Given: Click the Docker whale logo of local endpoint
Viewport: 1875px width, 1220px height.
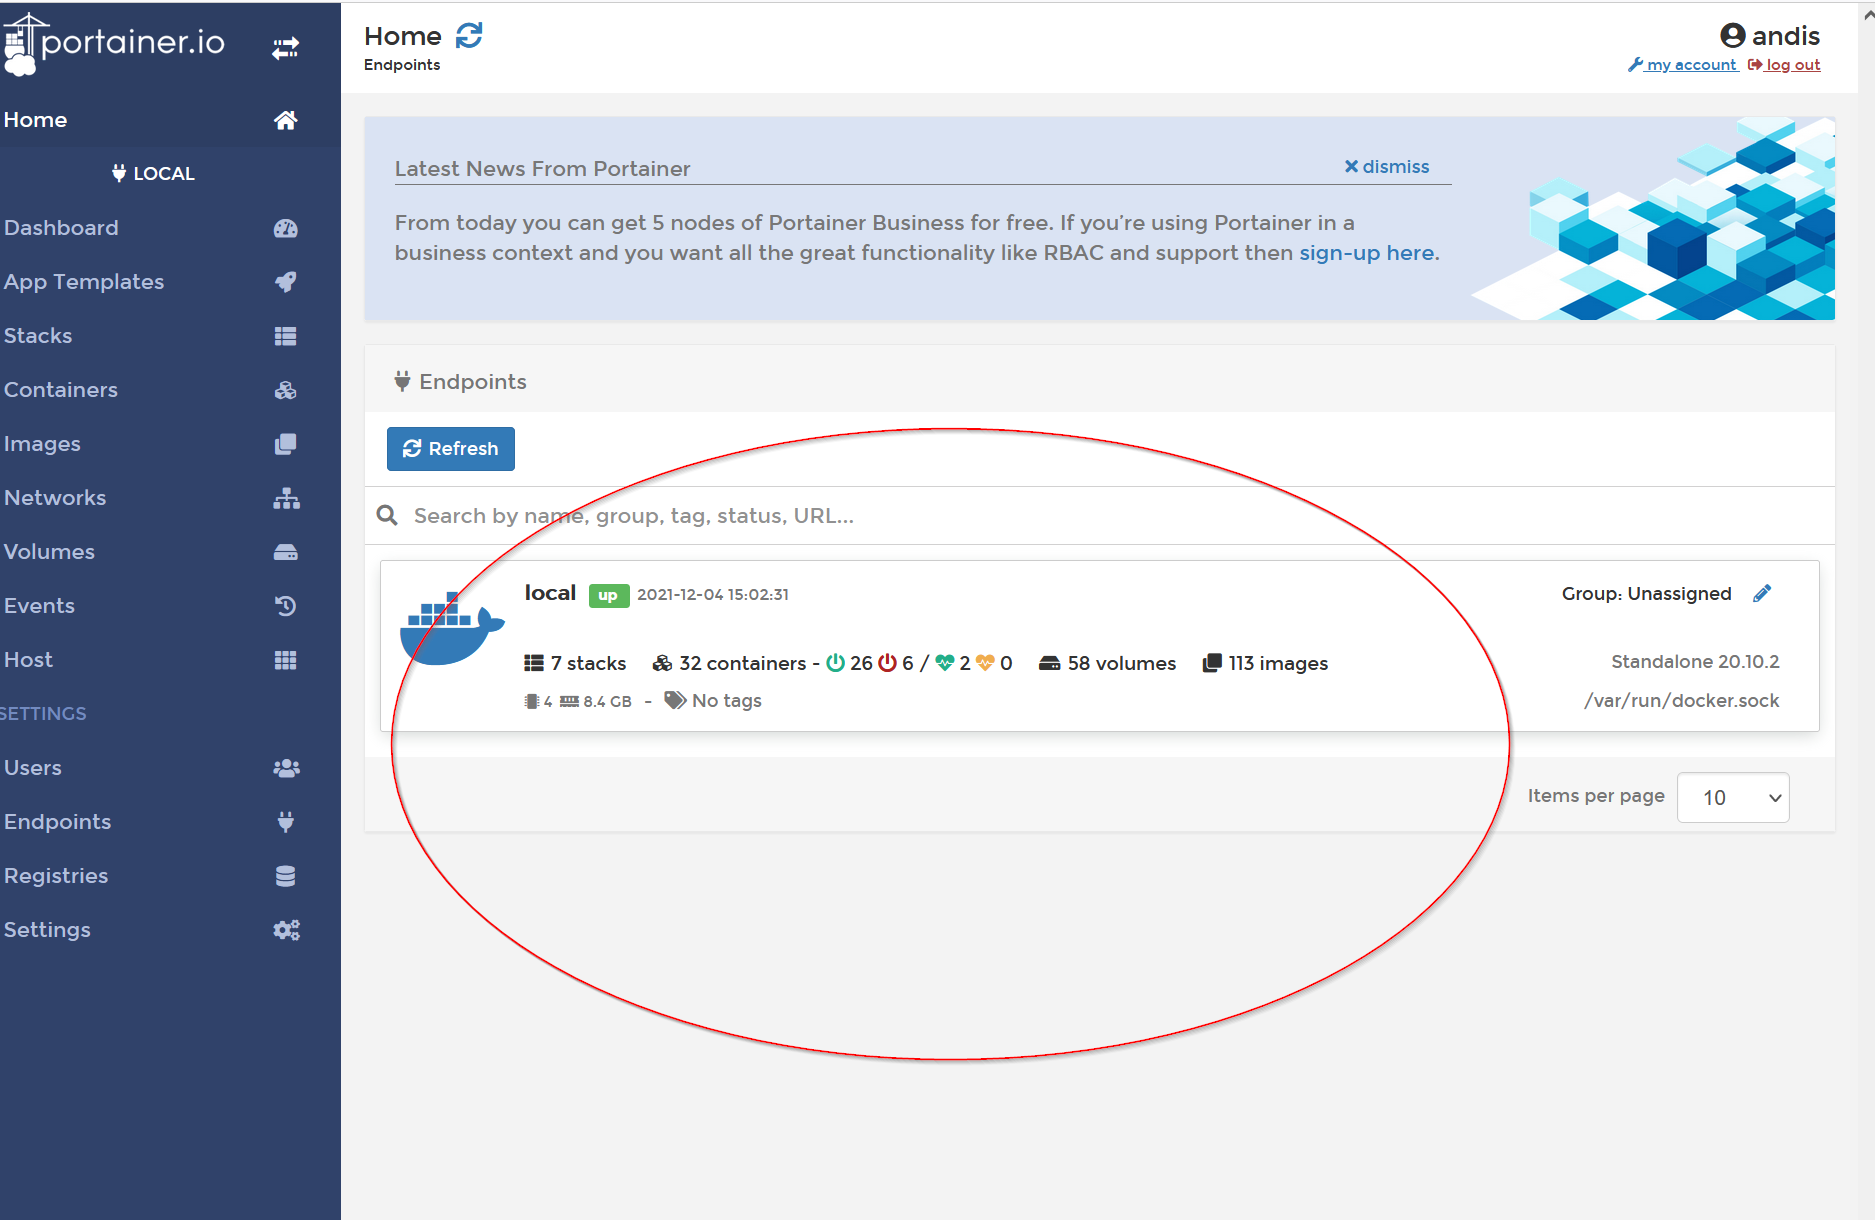Looking at the screenshot, I should click(451, 629).
